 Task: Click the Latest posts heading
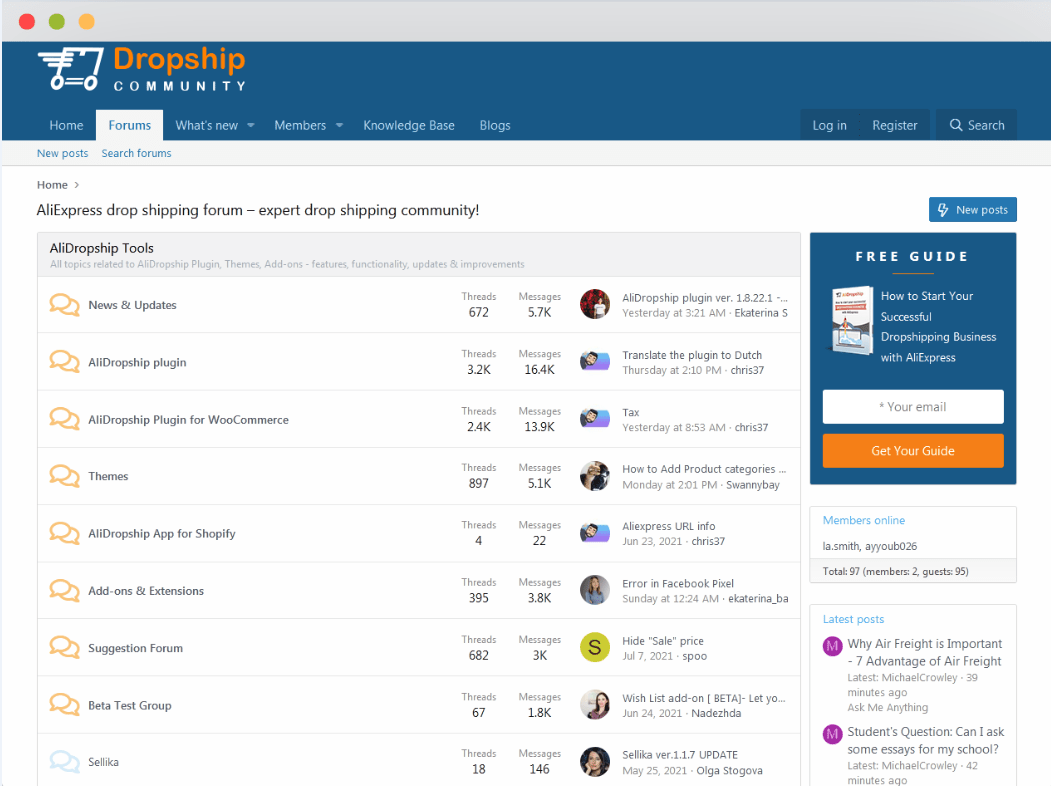point(853,619)
